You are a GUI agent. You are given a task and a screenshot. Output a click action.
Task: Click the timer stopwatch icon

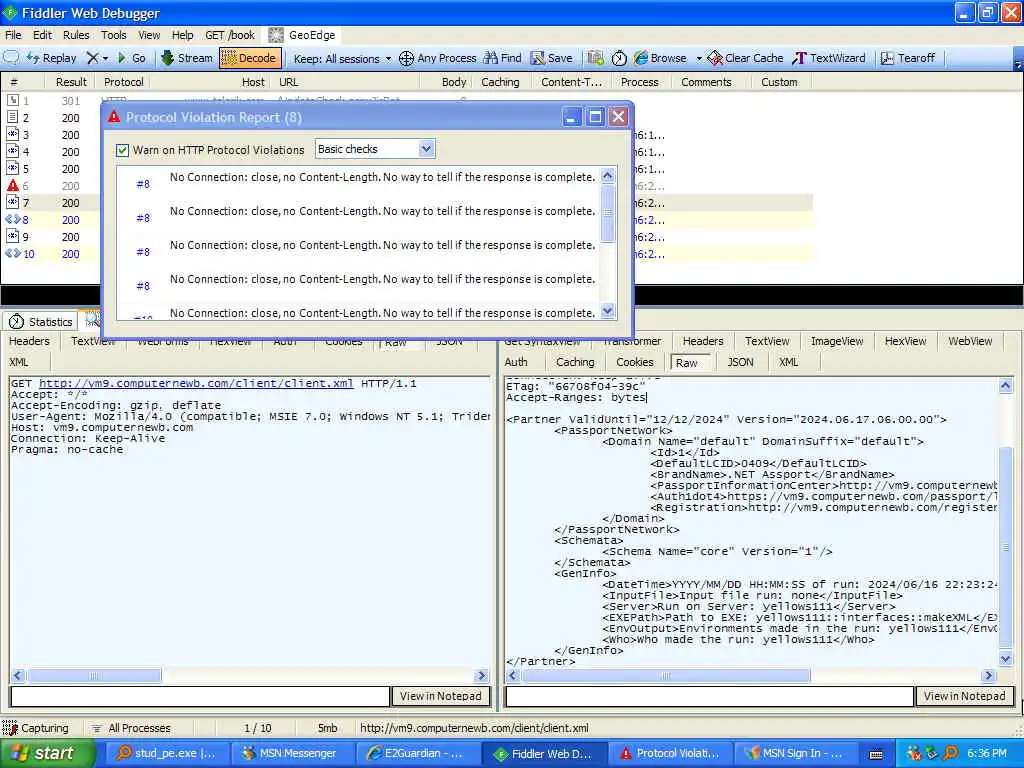[x=619, y=58]
